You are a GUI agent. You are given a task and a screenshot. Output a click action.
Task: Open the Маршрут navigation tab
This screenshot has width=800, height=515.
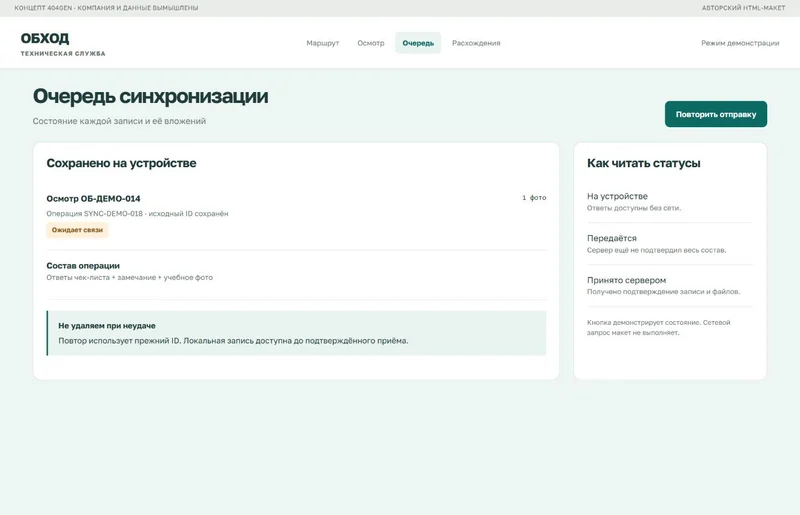(322, 43)
